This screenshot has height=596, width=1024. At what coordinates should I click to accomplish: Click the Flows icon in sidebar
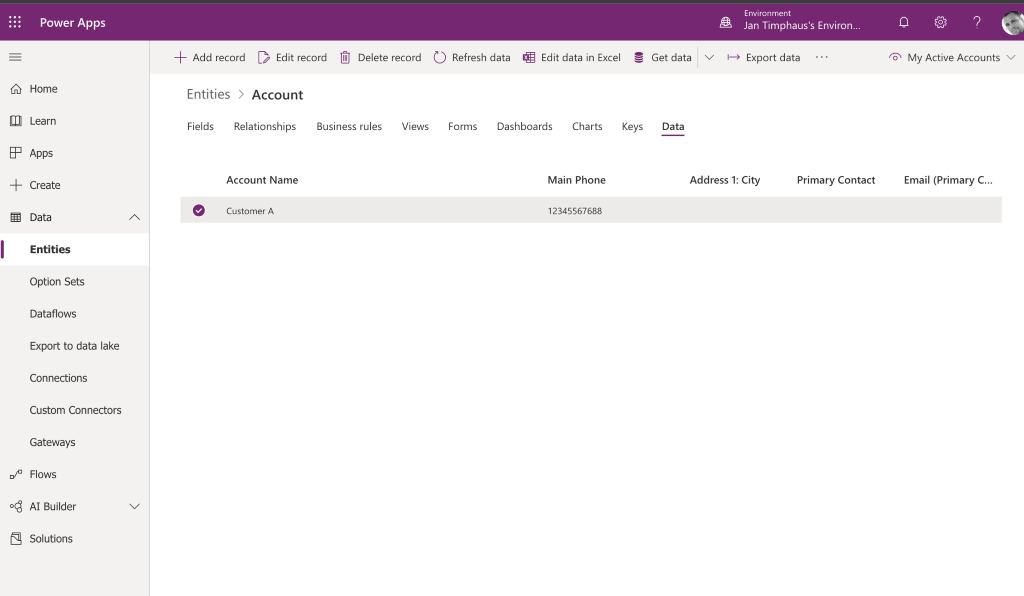(16, 475)
